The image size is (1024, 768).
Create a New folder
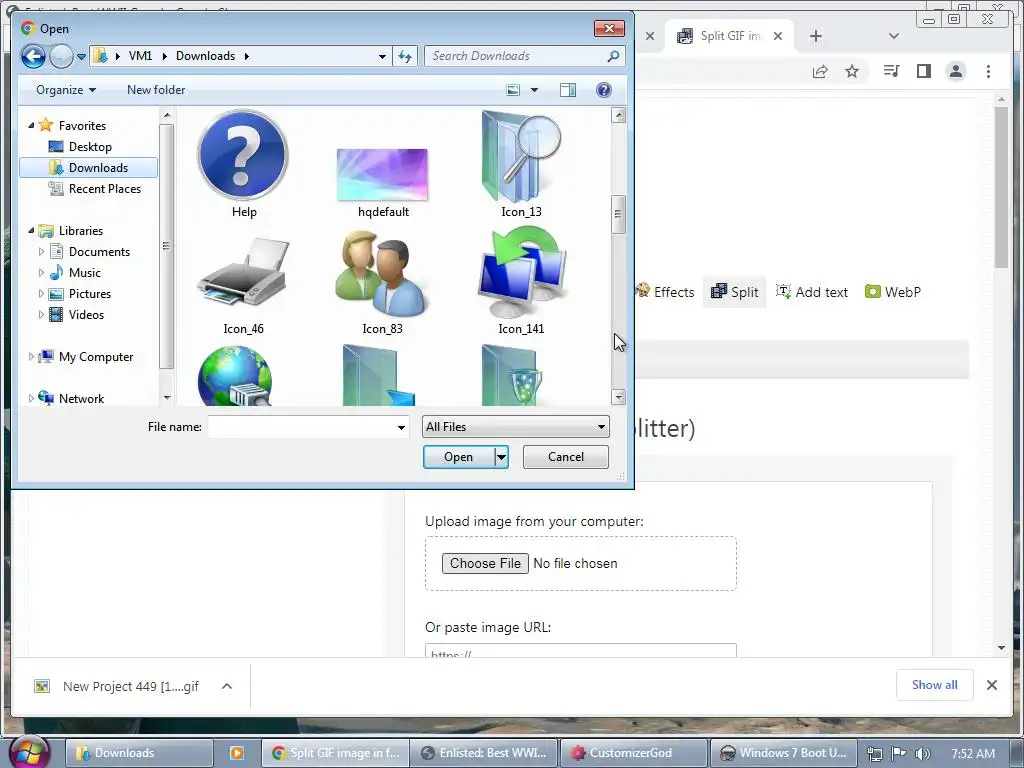(156, 90)
